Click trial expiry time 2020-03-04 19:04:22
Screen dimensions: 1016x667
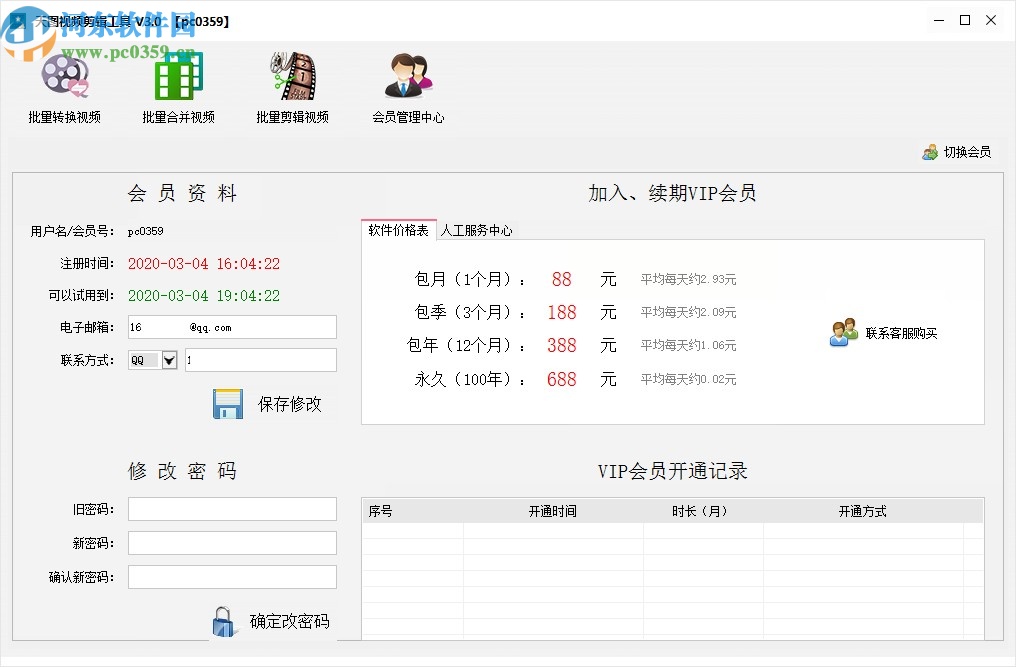click(204, 296)
